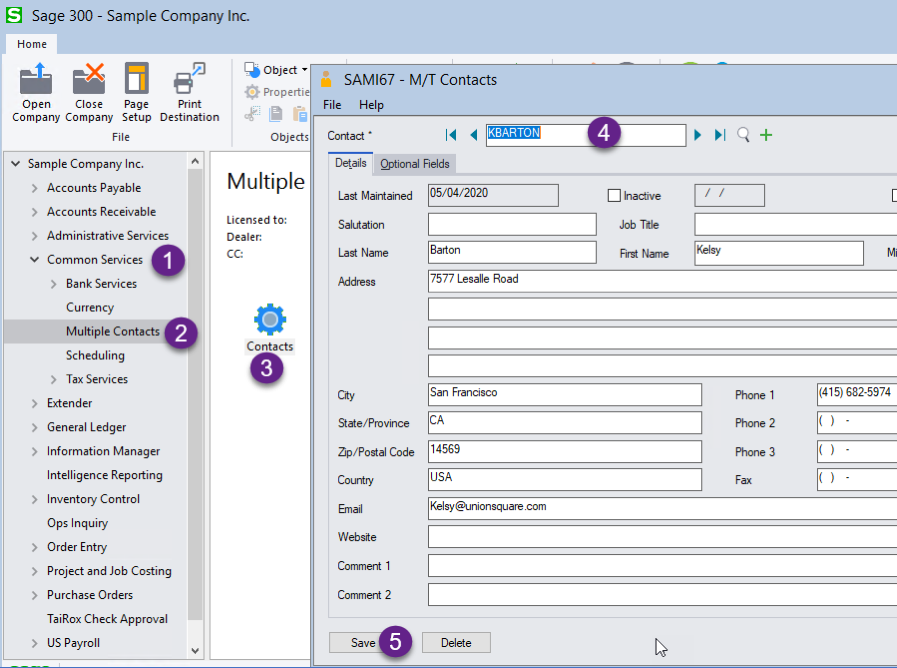Click the Comment 1 field
The width and height of the screenshot is (897, 668).
662,566
